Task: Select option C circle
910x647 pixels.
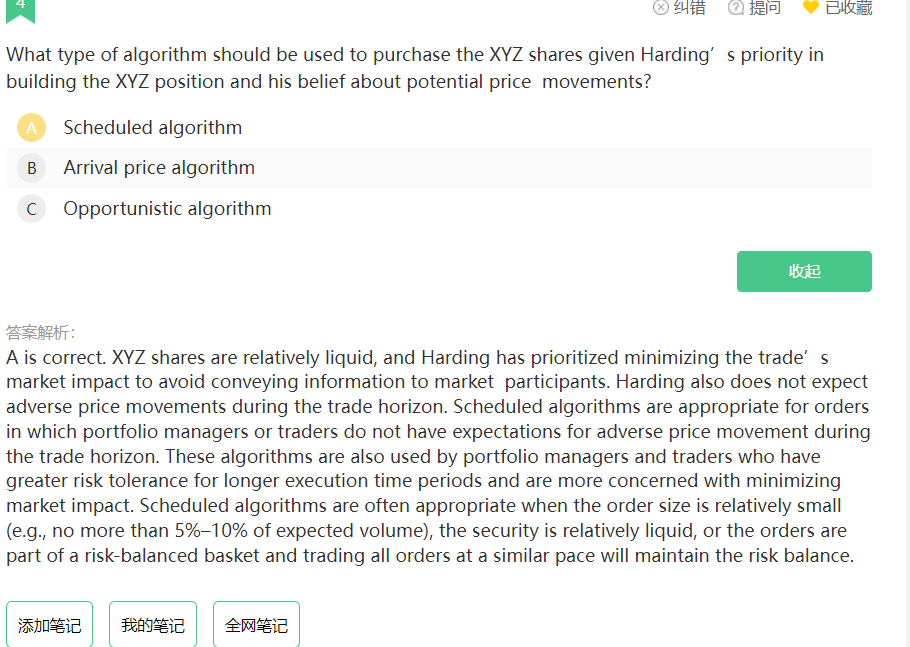Action: (31, 209)
